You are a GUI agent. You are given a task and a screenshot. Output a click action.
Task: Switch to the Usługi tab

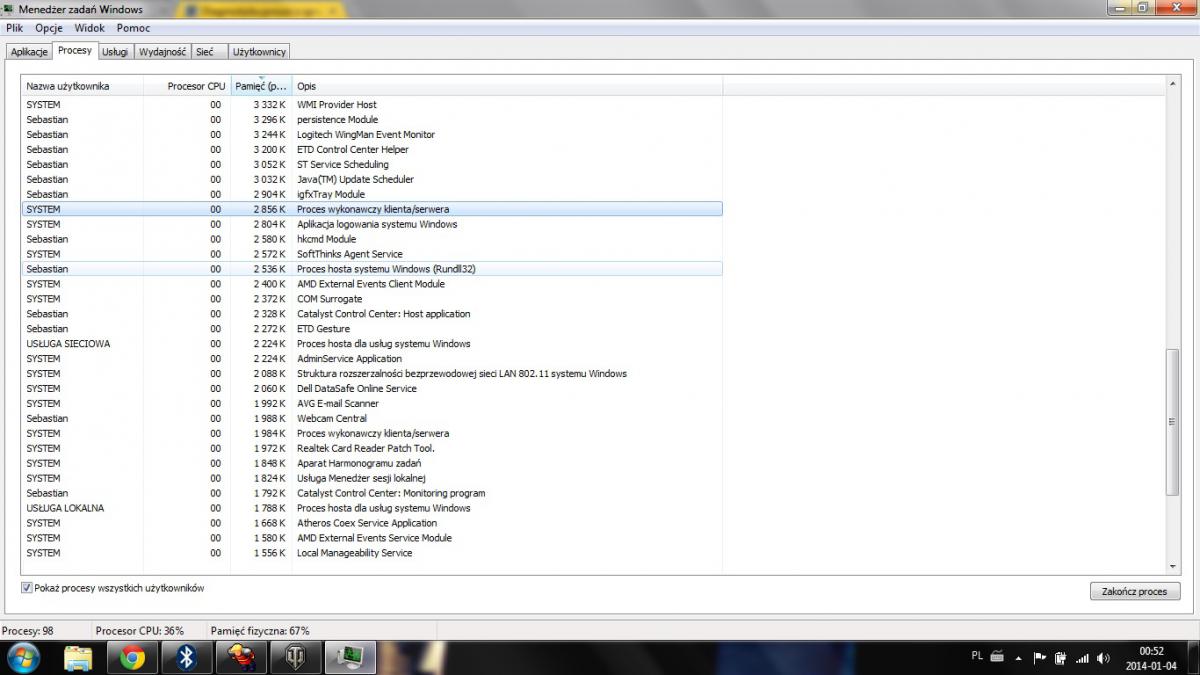(115, 52)
